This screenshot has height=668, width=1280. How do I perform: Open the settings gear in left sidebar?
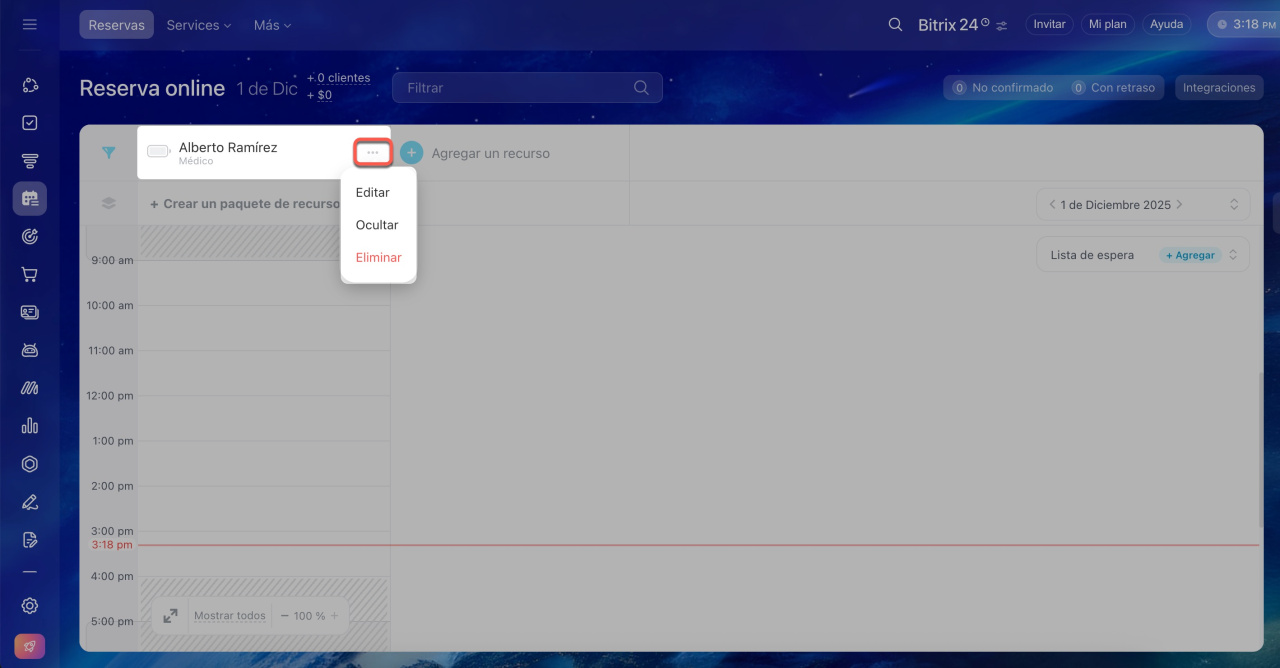pos(30,605)
